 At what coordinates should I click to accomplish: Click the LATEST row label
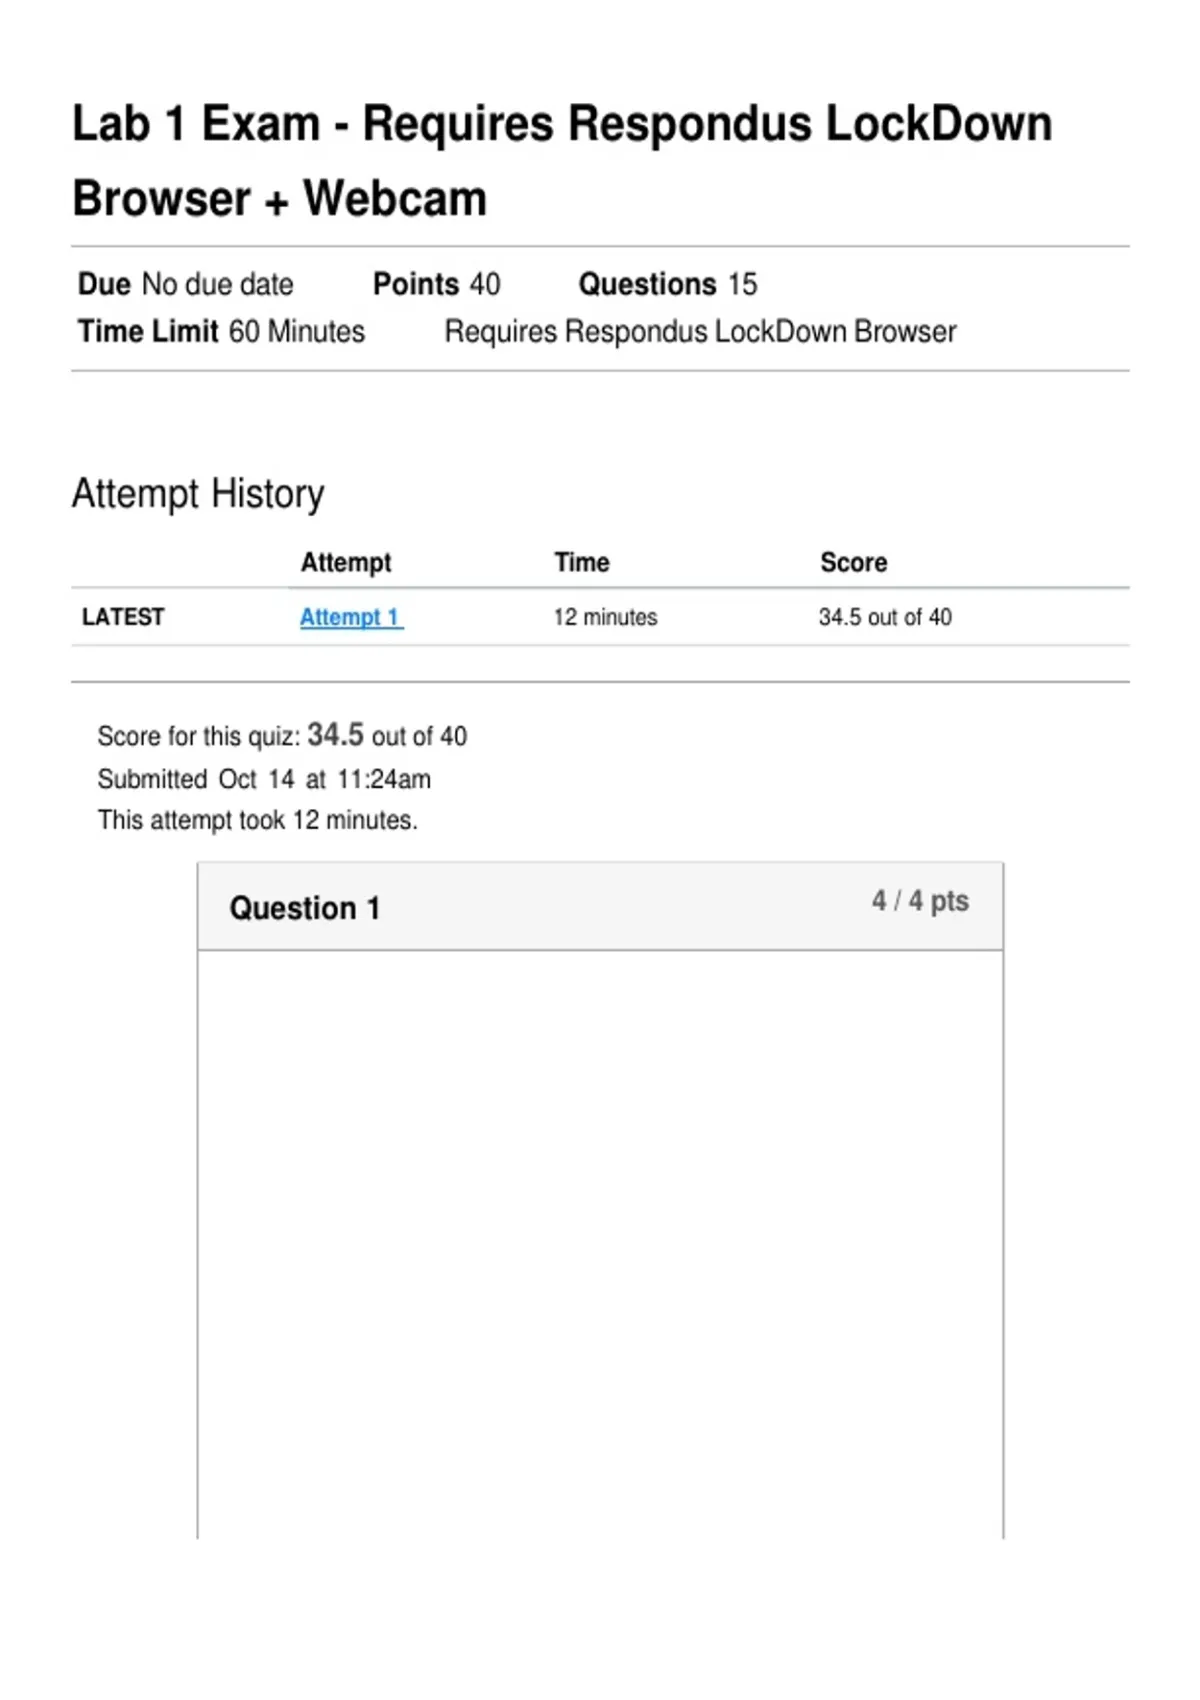coord(123,617)
